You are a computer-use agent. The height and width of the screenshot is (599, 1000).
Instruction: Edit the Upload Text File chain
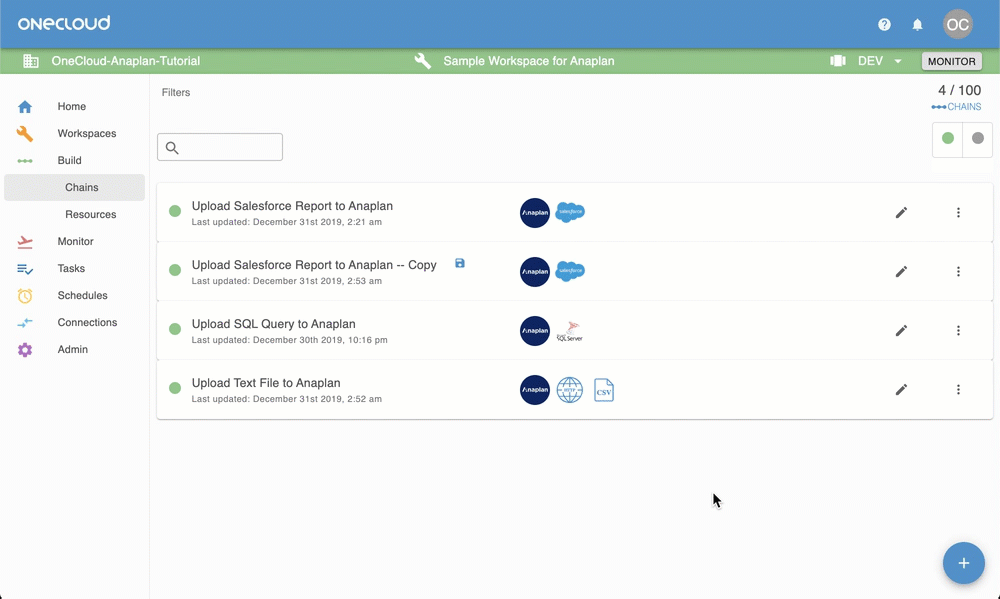coord(901,389)
